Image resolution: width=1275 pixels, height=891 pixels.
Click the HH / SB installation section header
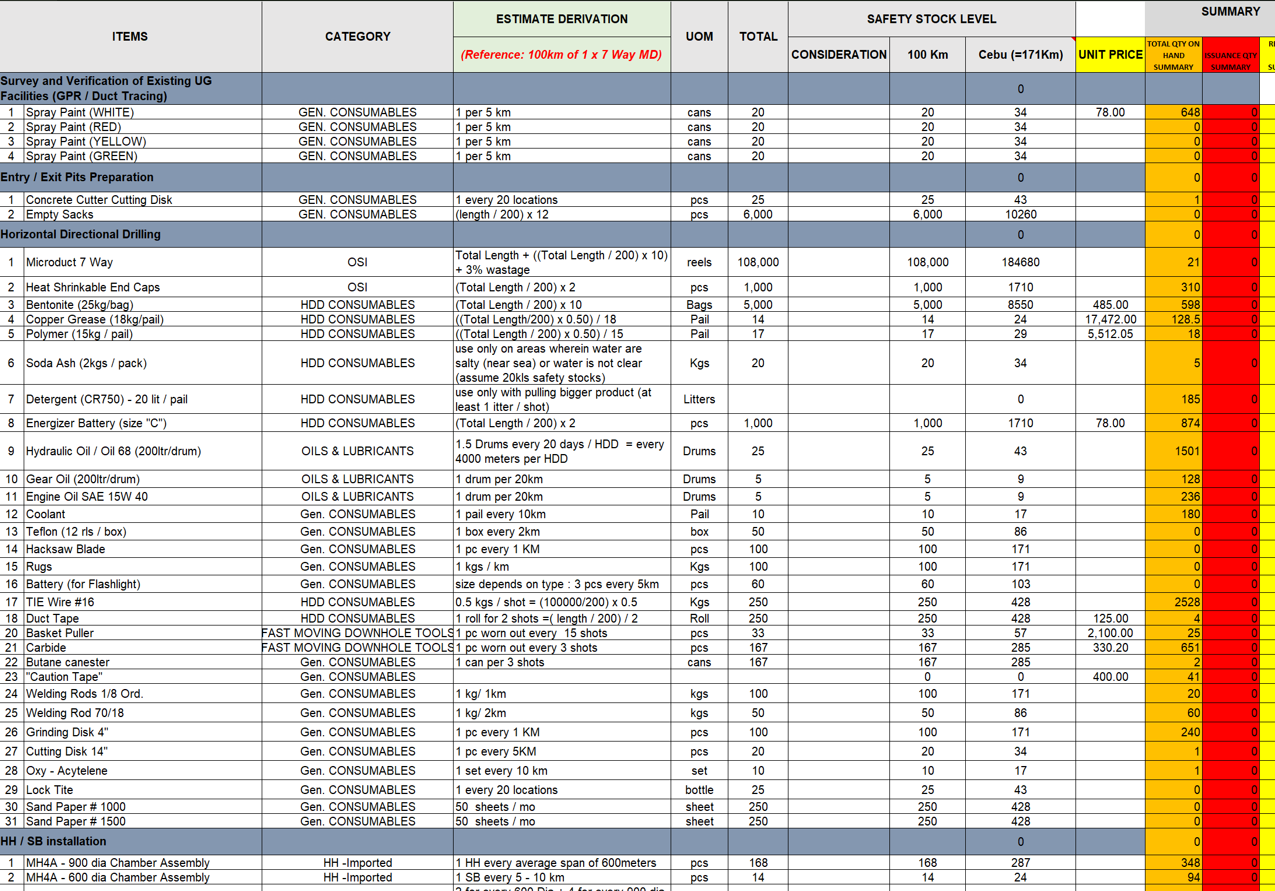tap(100, 842)
